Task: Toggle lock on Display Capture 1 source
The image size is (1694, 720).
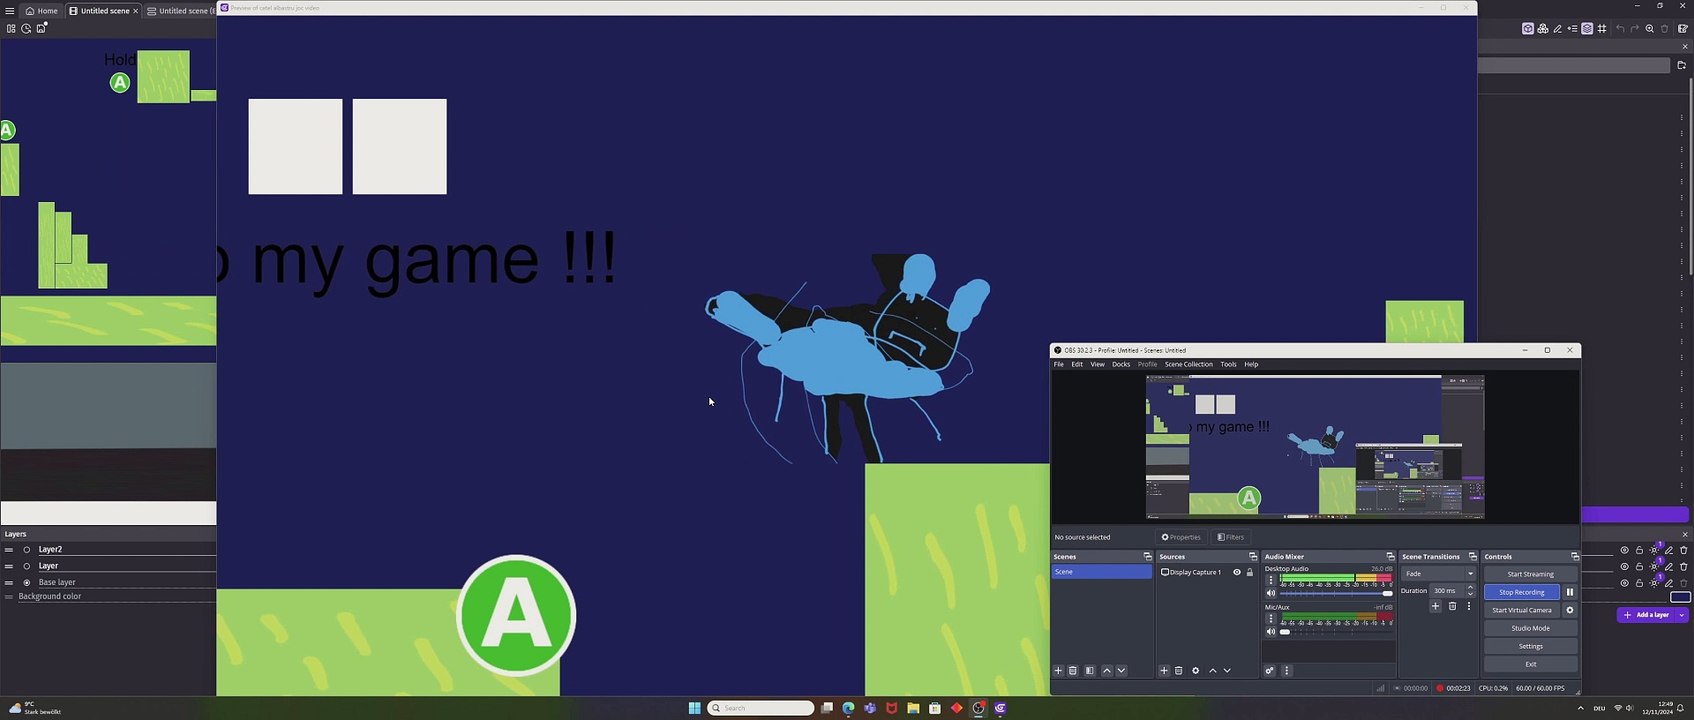Action: click(1250, 572)
